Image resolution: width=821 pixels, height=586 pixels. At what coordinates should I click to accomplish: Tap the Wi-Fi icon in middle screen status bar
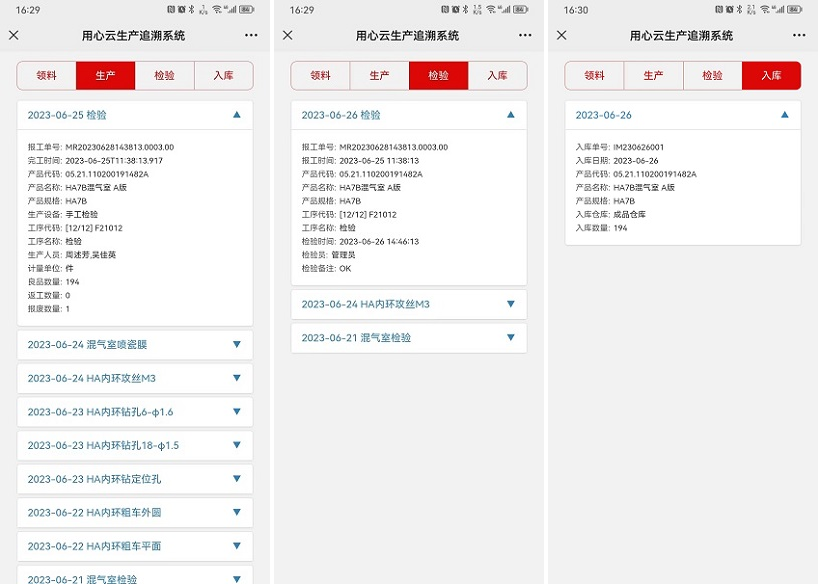[x=491, y=9]
